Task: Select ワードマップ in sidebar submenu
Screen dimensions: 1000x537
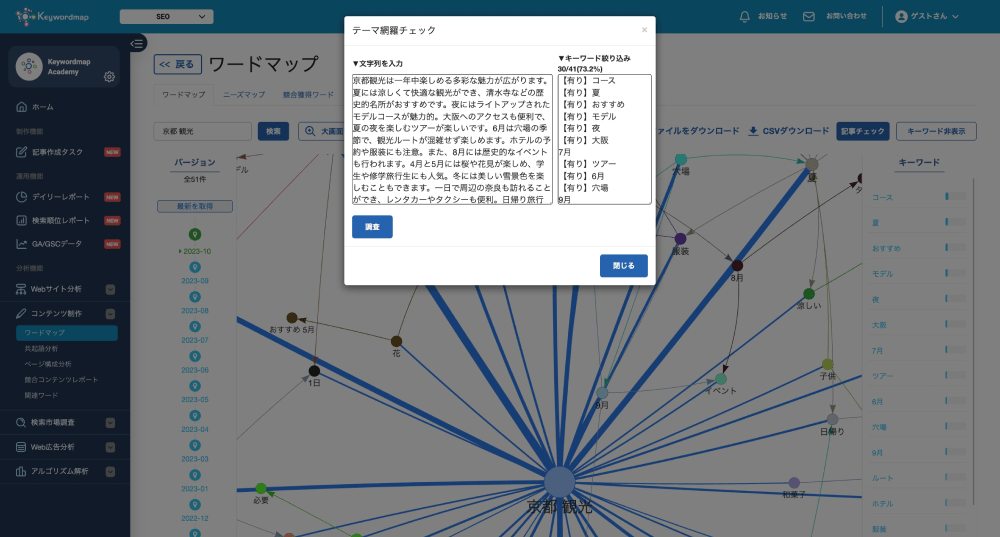Action: 66,332
